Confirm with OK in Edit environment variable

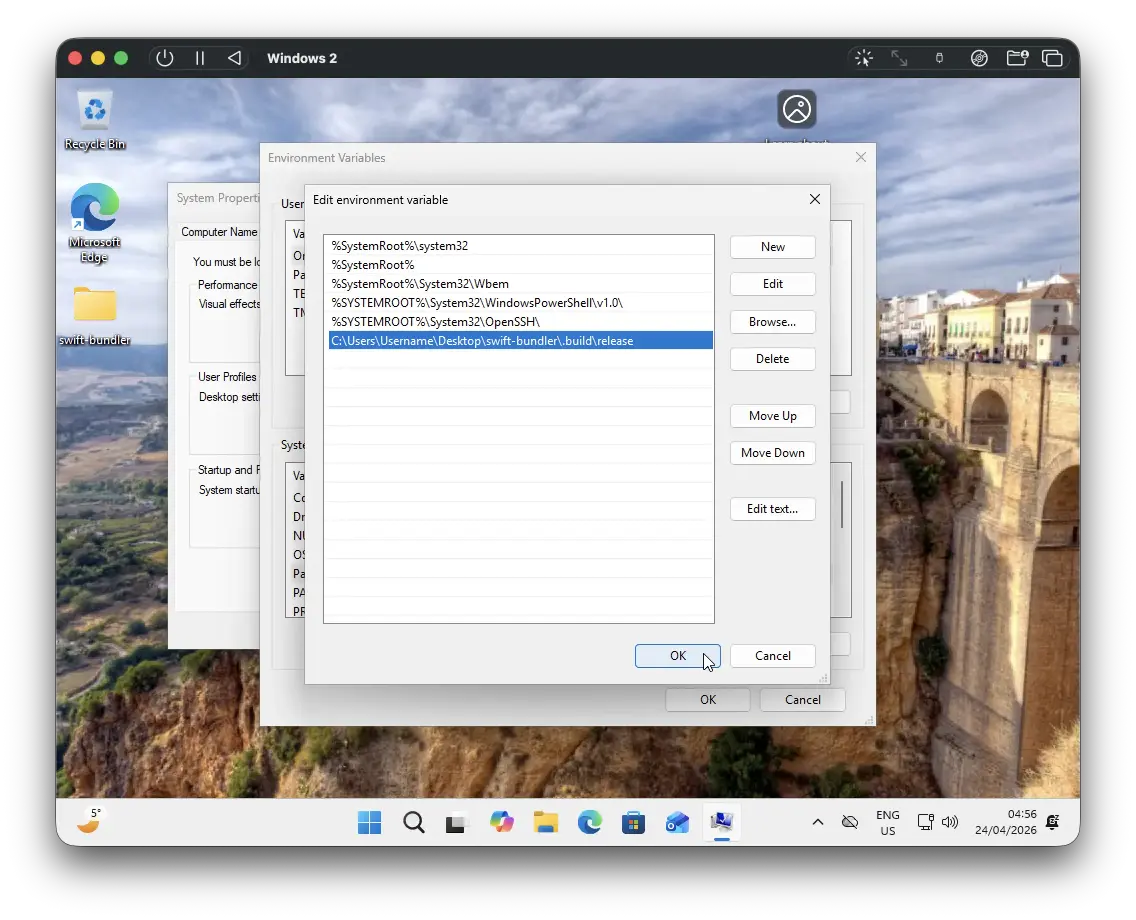coord(677,656)
